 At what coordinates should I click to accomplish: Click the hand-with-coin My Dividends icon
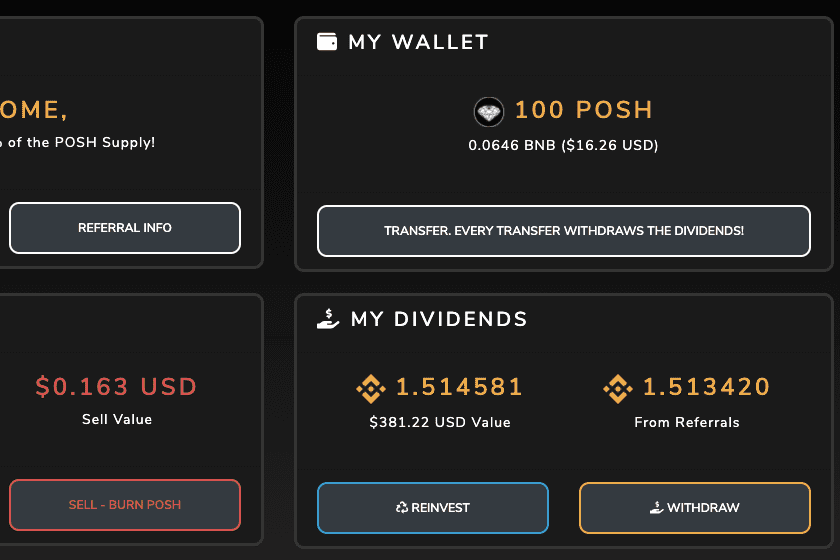pos(328,319)
